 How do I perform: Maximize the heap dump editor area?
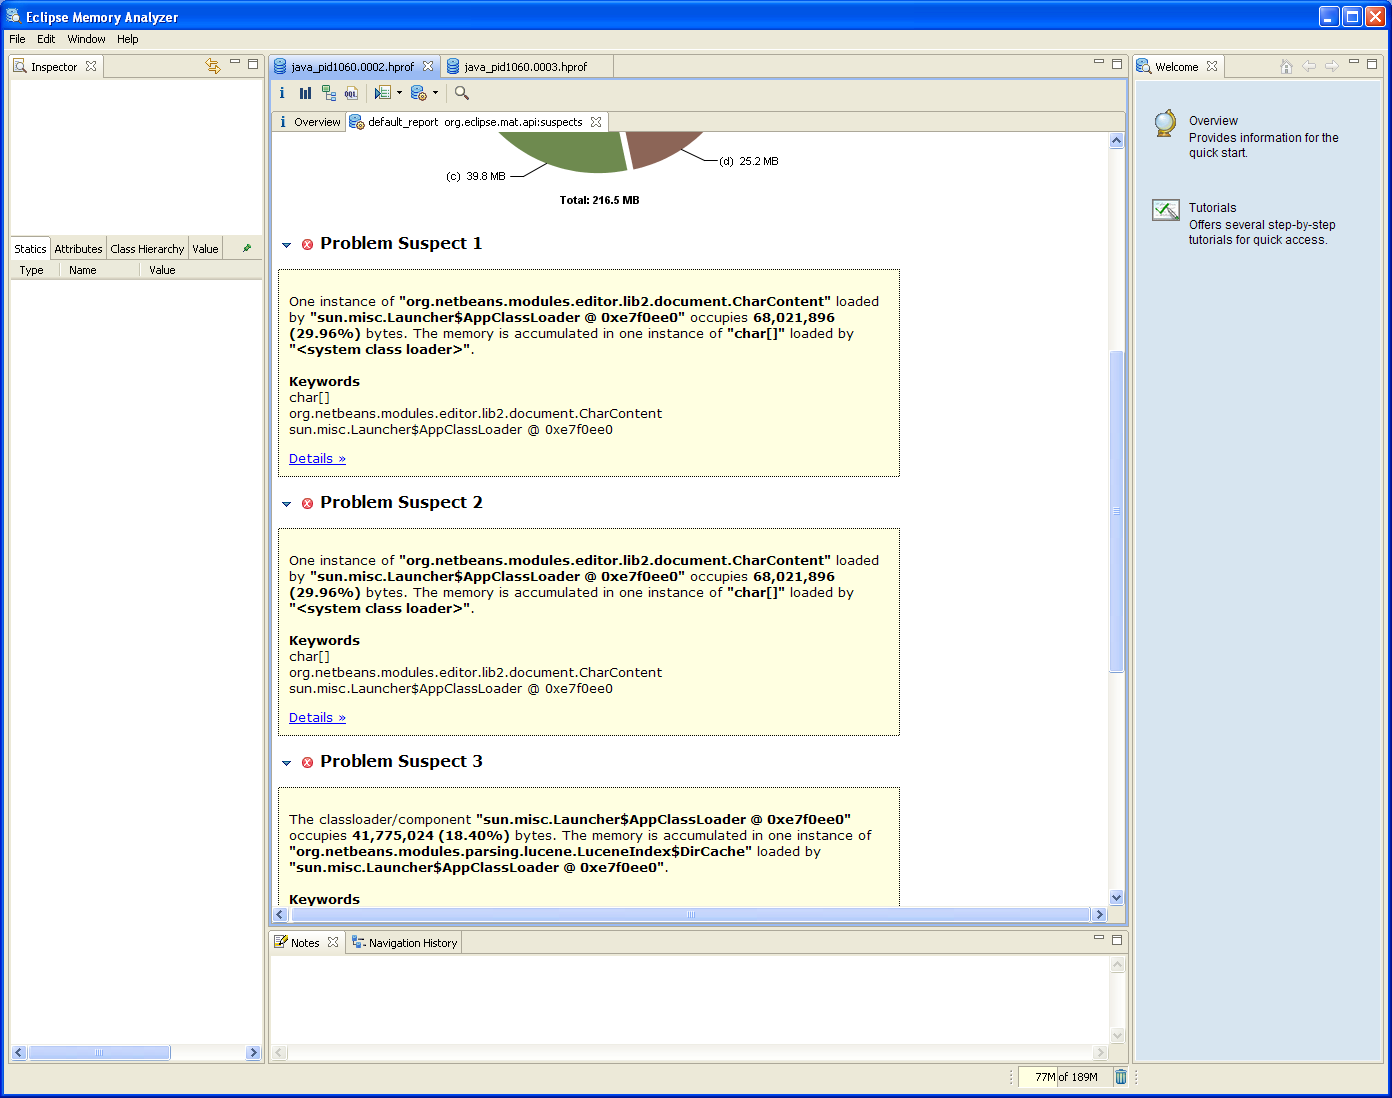pyautogui.click(x=1117, y=63)
